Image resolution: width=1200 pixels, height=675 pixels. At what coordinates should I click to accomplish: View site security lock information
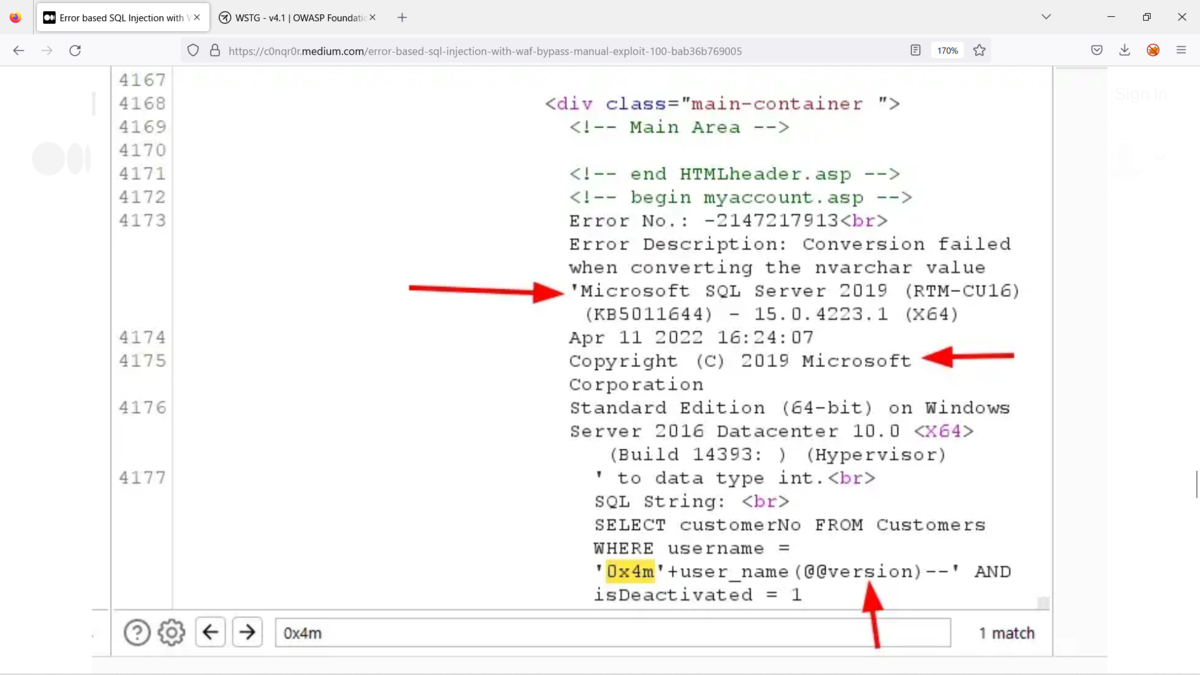214,50
